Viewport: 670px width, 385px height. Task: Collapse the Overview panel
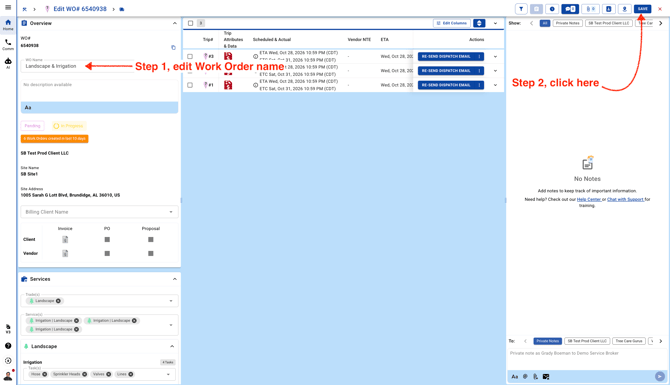pos(174,23)
